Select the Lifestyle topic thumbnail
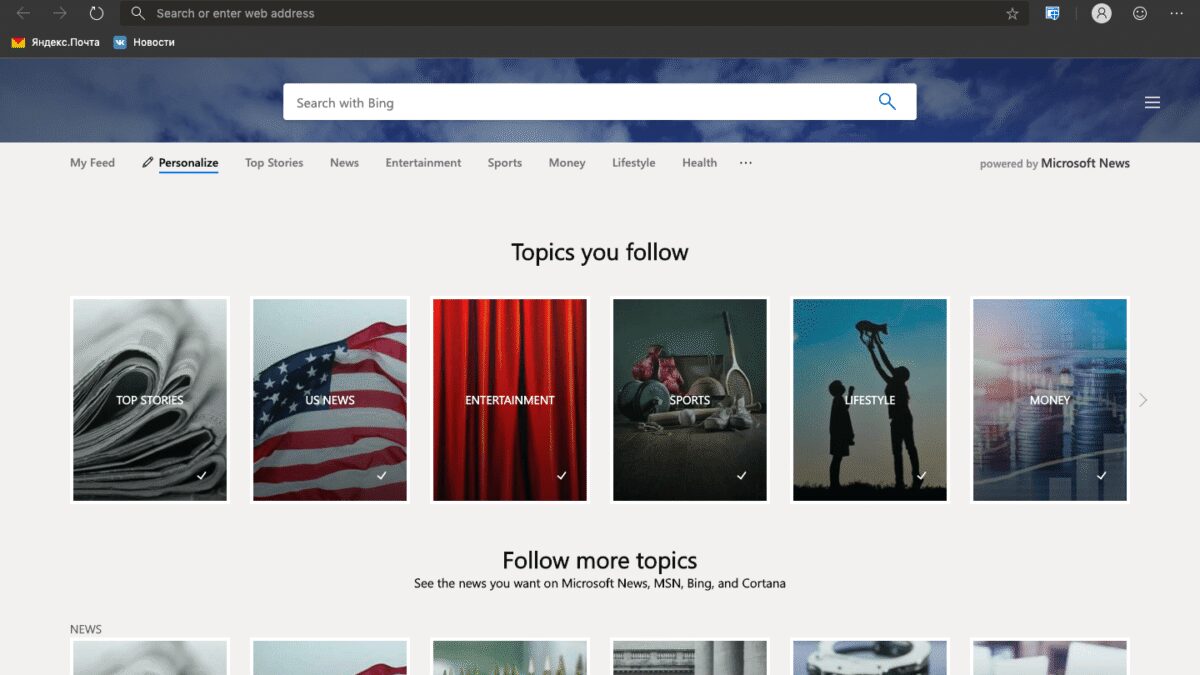The height and width of the screenshot is (675, 1200). pos(869,399)
